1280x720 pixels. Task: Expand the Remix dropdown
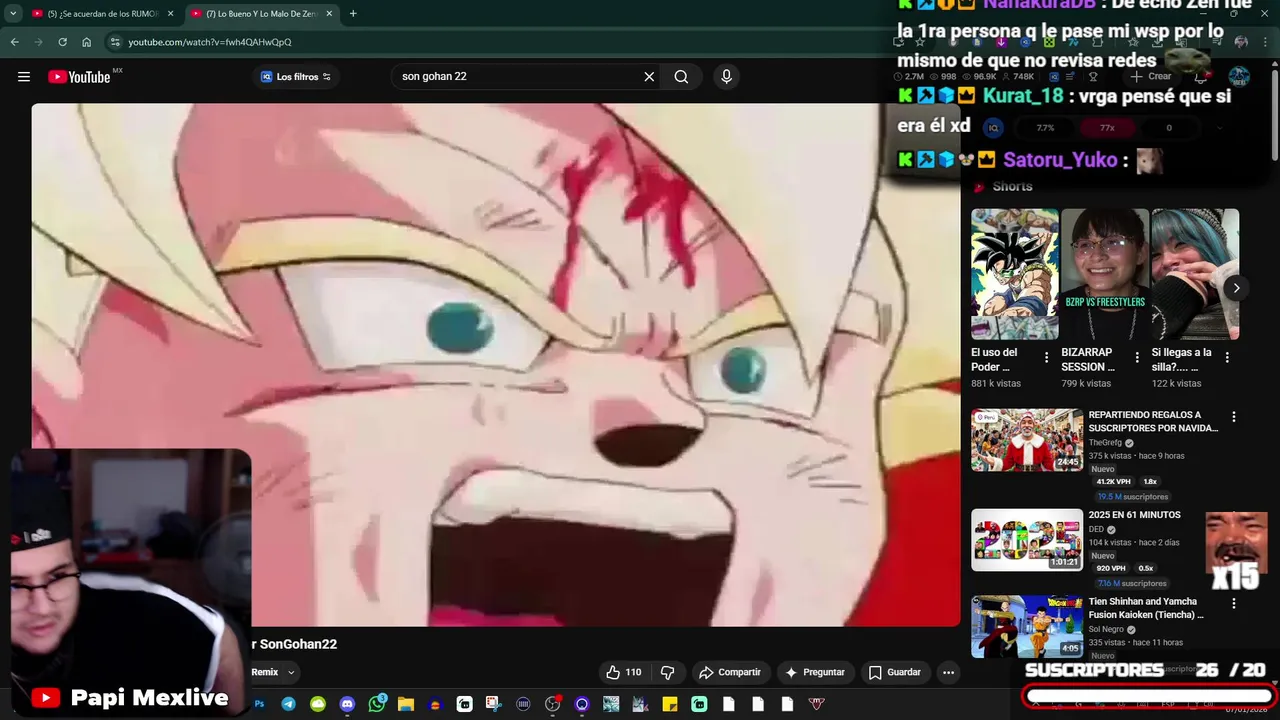pyautogui.click(x=291, y=673)
